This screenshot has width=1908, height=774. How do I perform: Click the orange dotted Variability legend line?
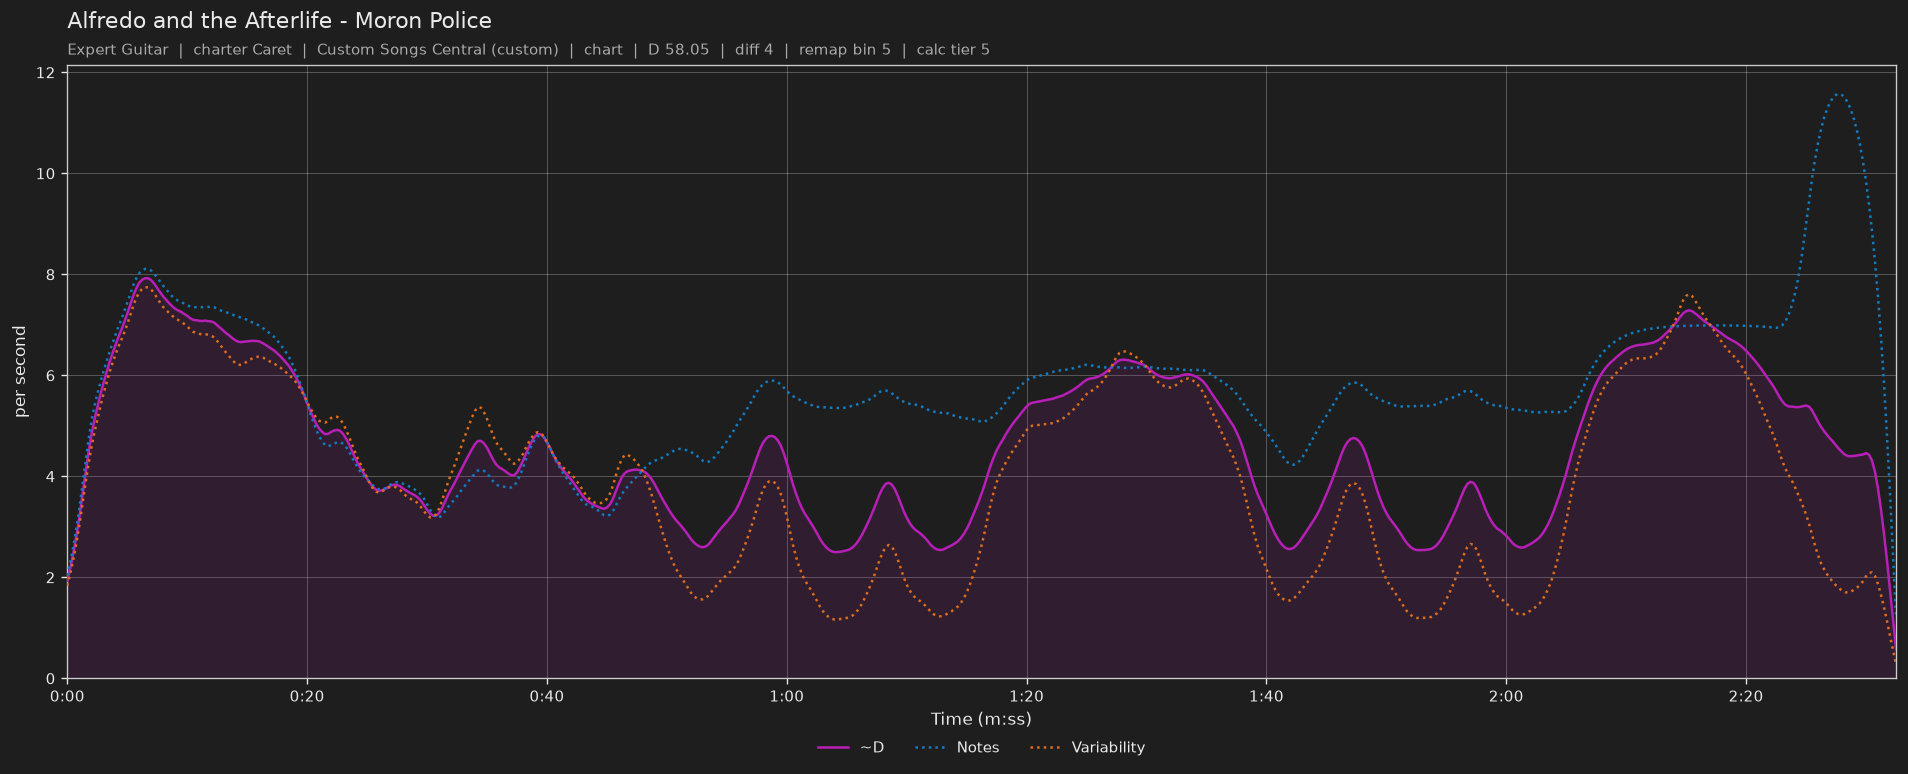pos(1045,748)
